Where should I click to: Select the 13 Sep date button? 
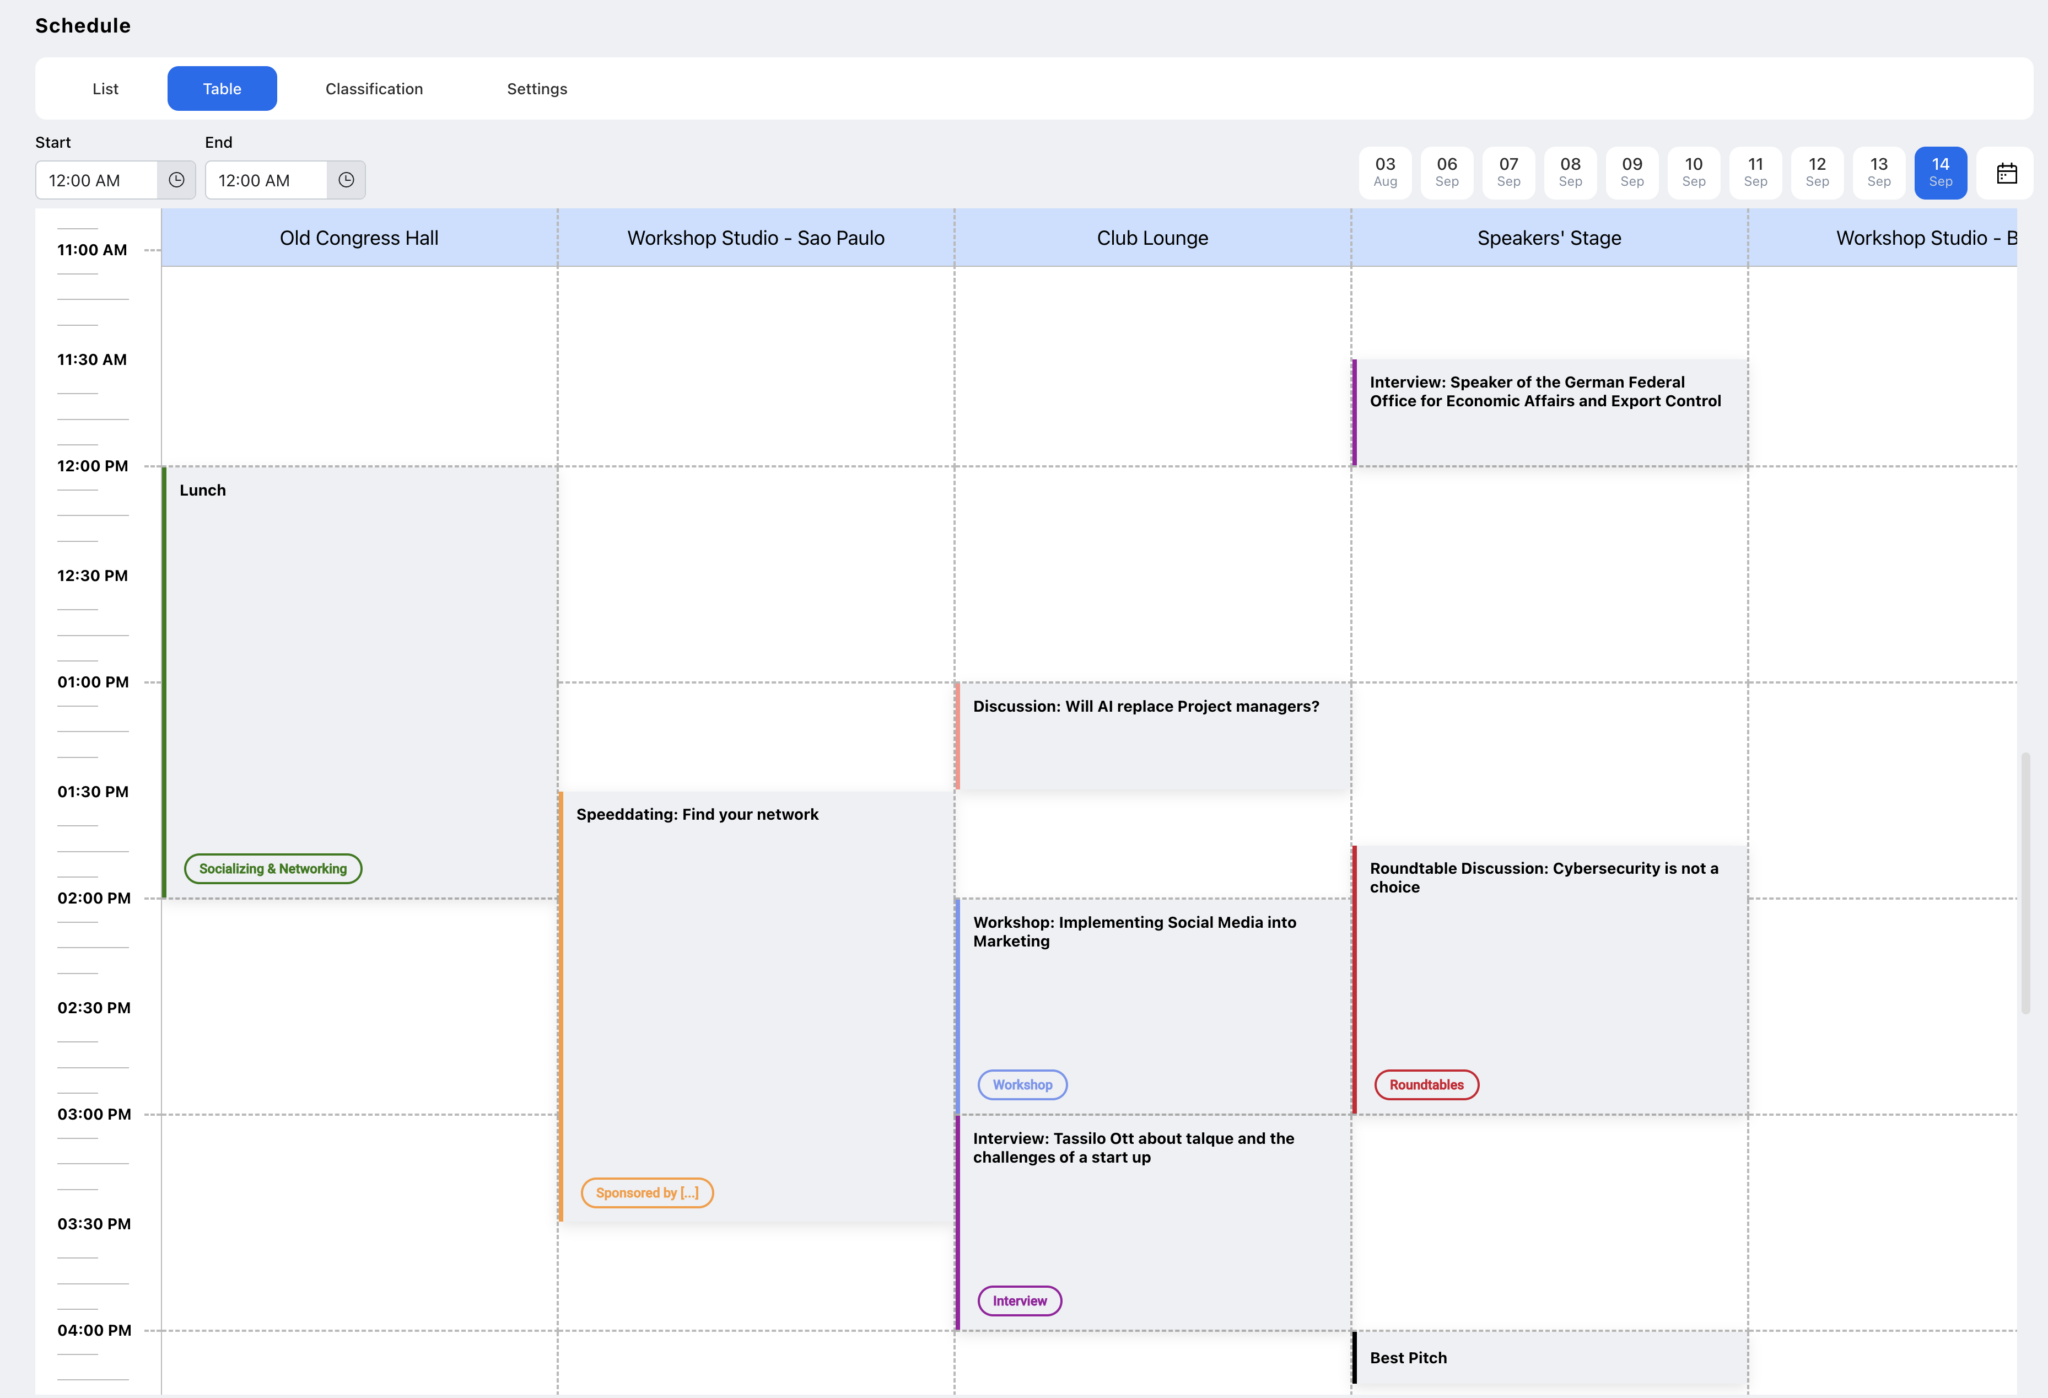1879,172
